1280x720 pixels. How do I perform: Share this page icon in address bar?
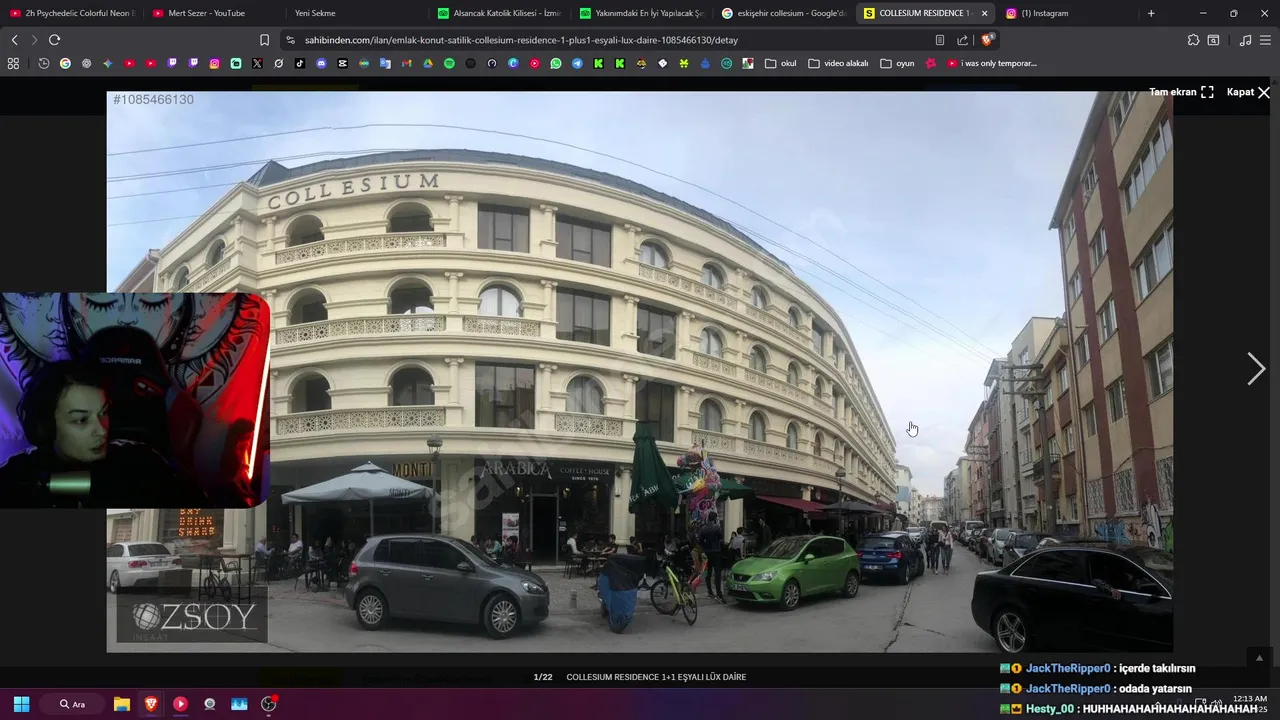tap(962, 40)
